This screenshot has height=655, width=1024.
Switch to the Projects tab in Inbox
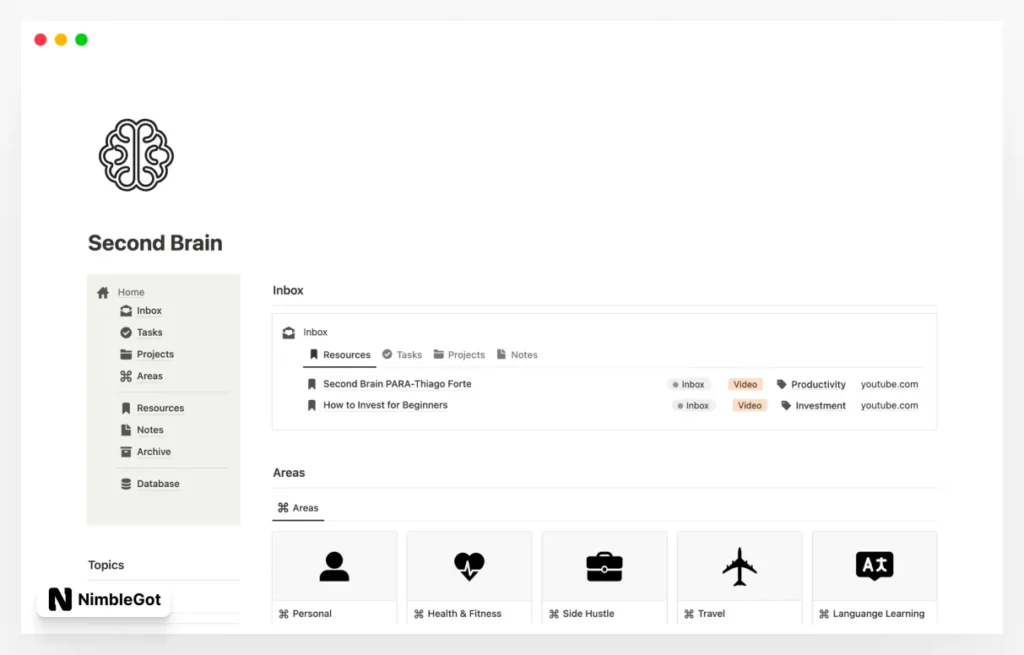tap(459, 355)
